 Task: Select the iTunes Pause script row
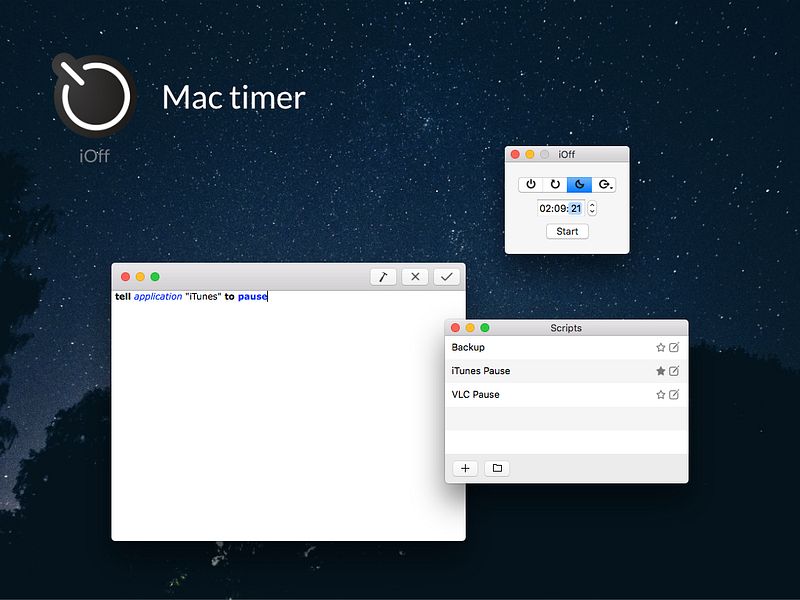point(566,371)
